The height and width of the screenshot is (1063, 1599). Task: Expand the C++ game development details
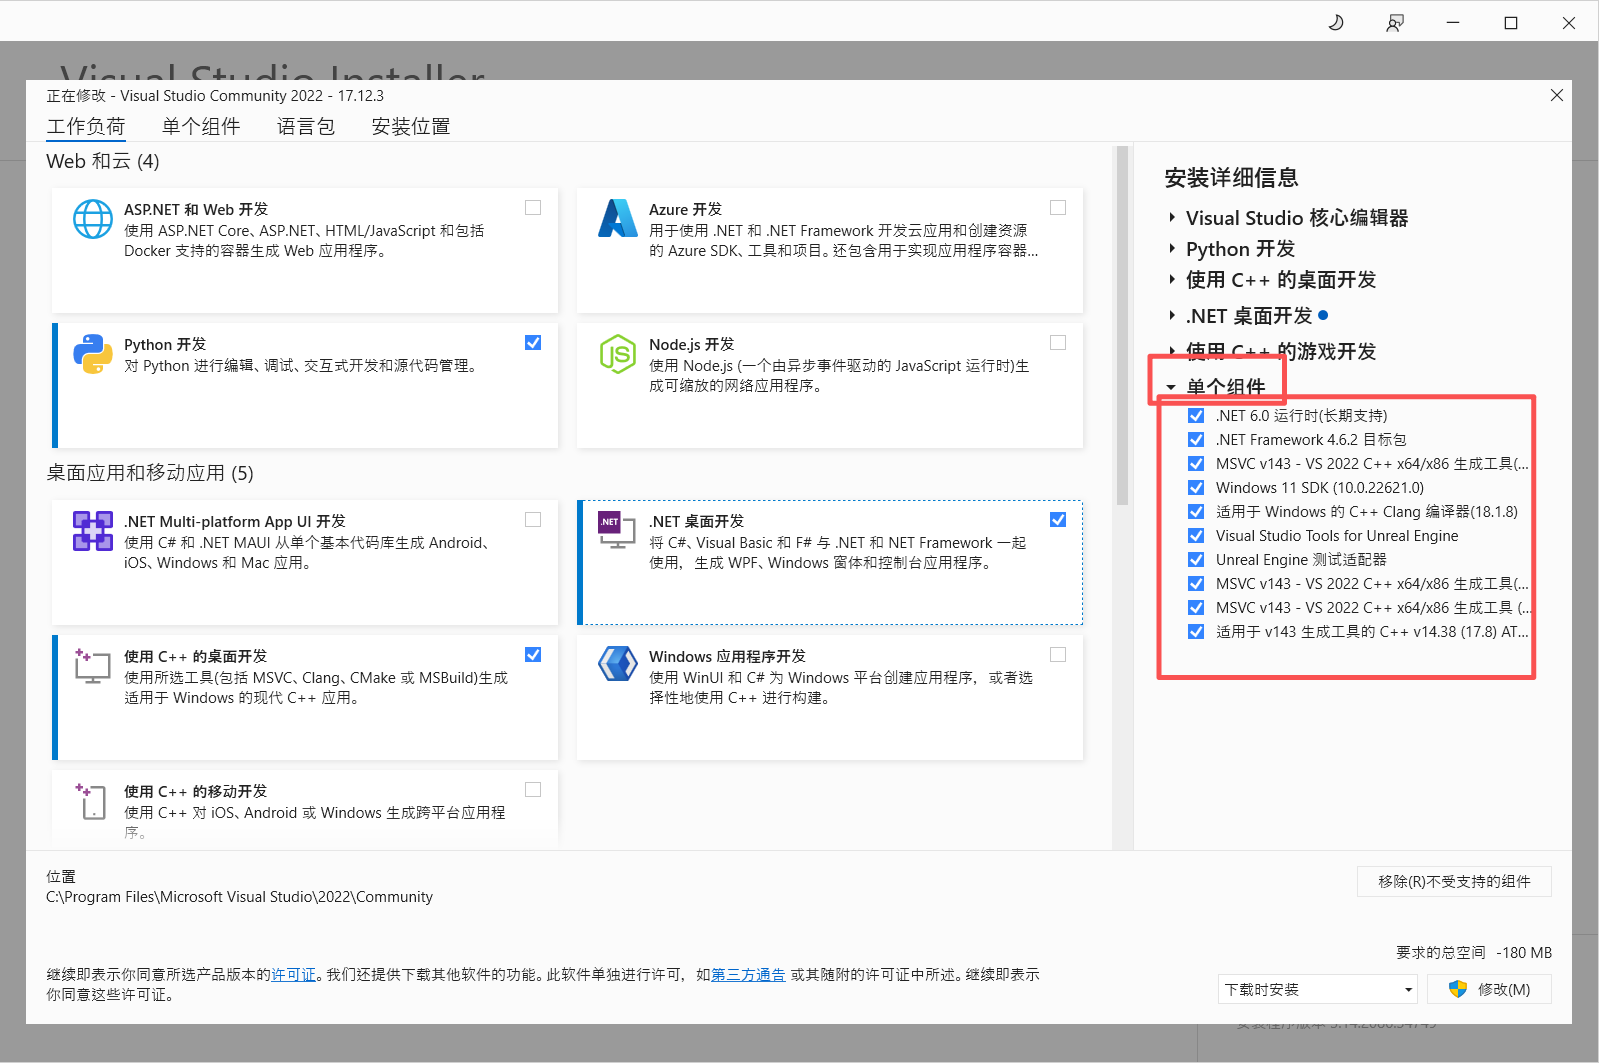point(1172,351)
